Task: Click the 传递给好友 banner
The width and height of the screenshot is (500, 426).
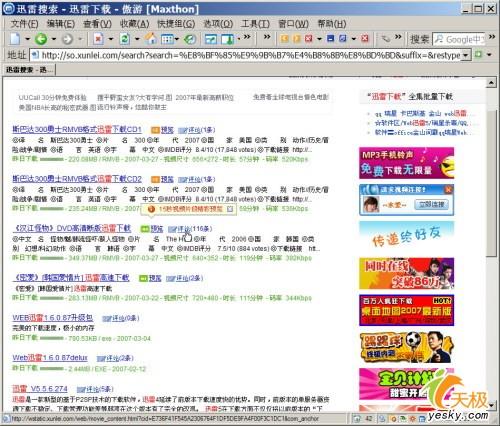Action: pos(406,236)
